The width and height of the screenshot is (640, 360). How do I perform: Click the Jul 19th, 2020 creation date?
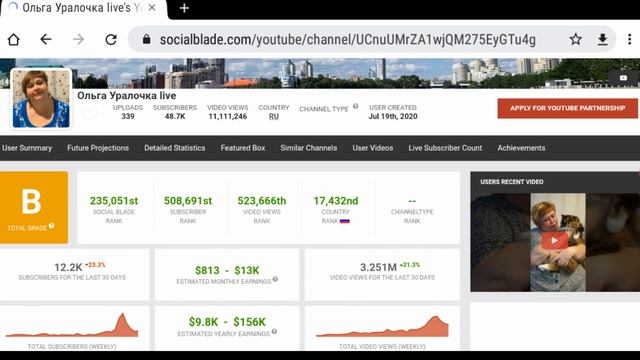pos(393,116)
